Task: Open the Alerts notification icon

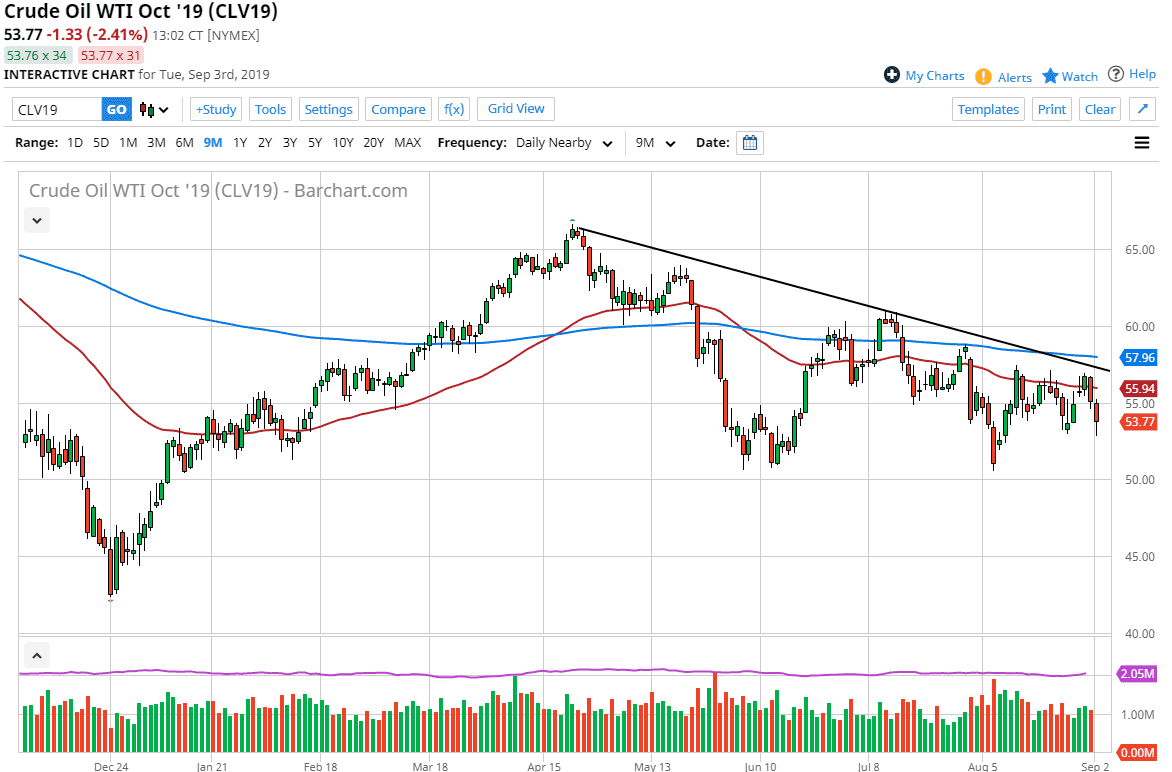Action: [984, 76]
